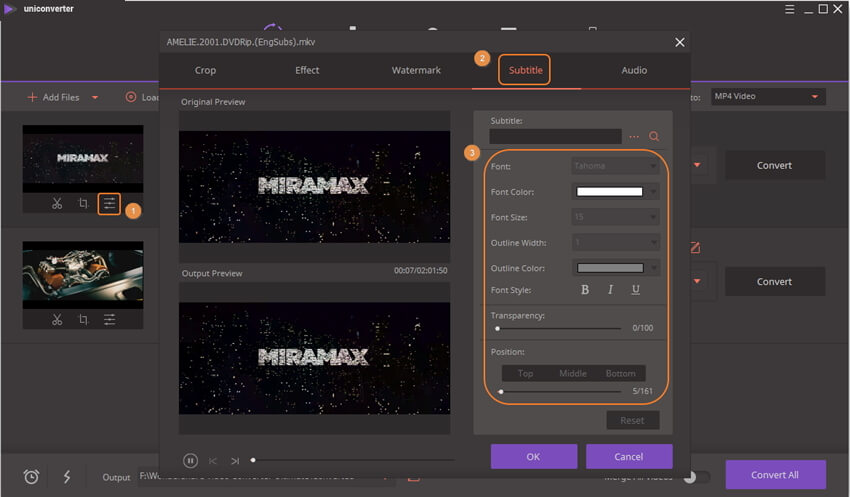
Task: Click the edit pencil icon for second video
Action: (695, 248)
